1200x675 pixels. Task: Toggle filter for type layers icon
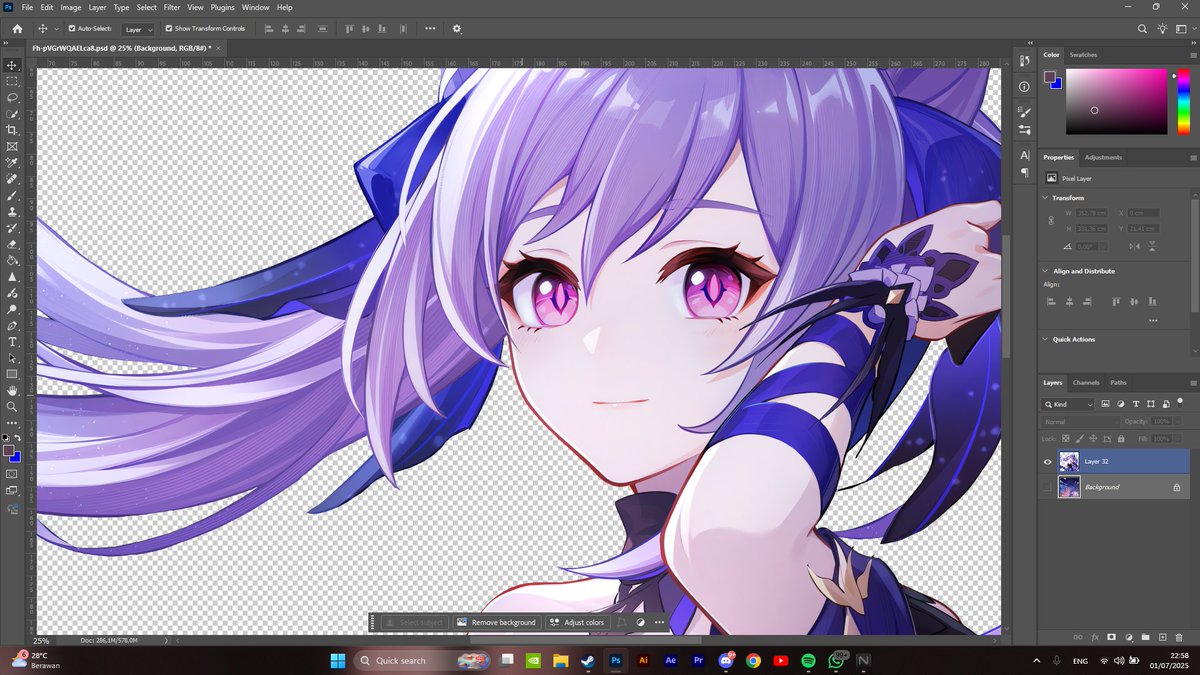coord(1136,404)
